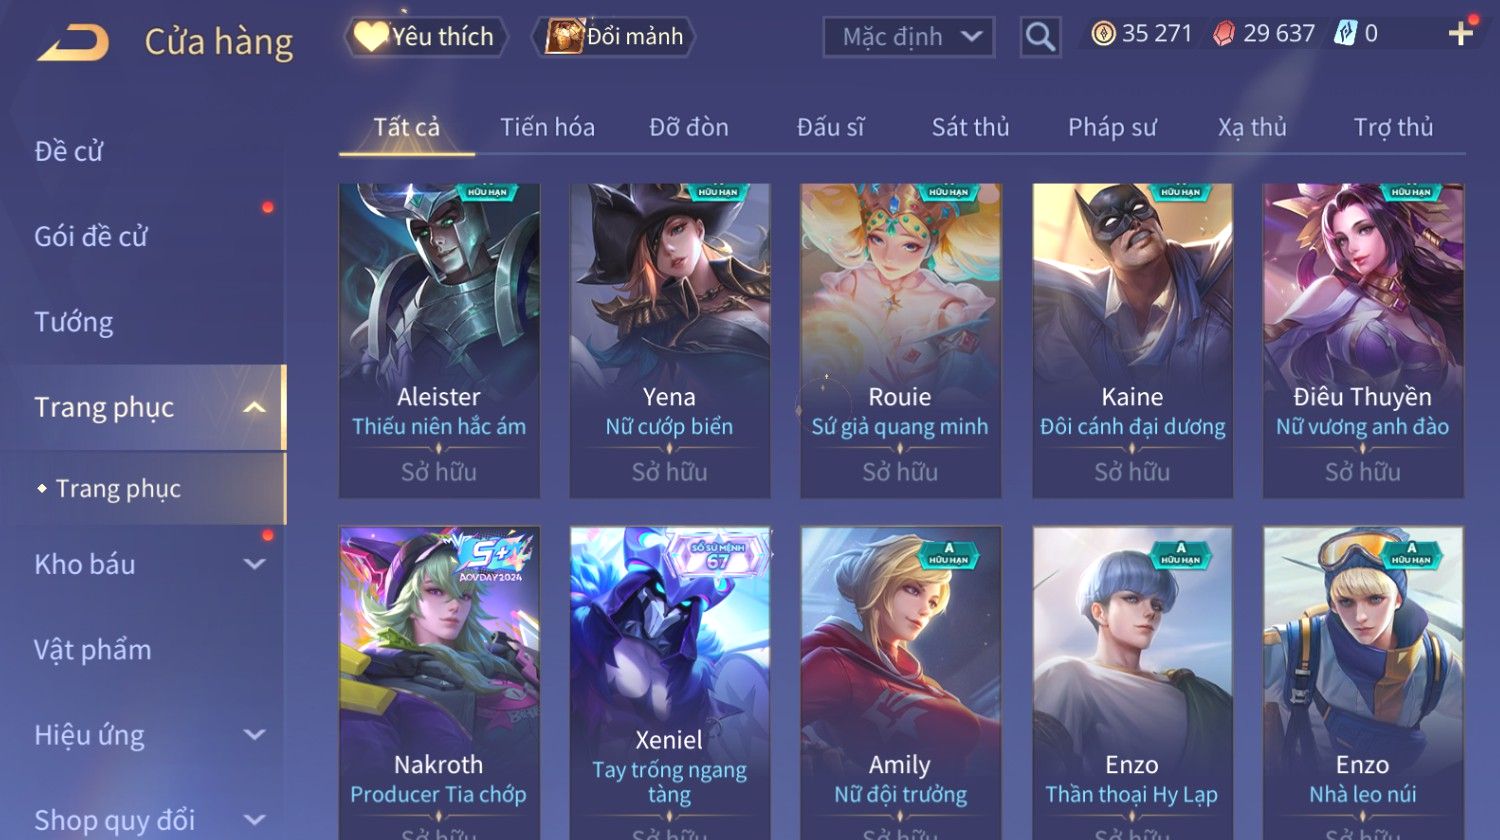
Task: Select the Tiến hóa tab
Action: pyautogui.click(x=547, y=128)
